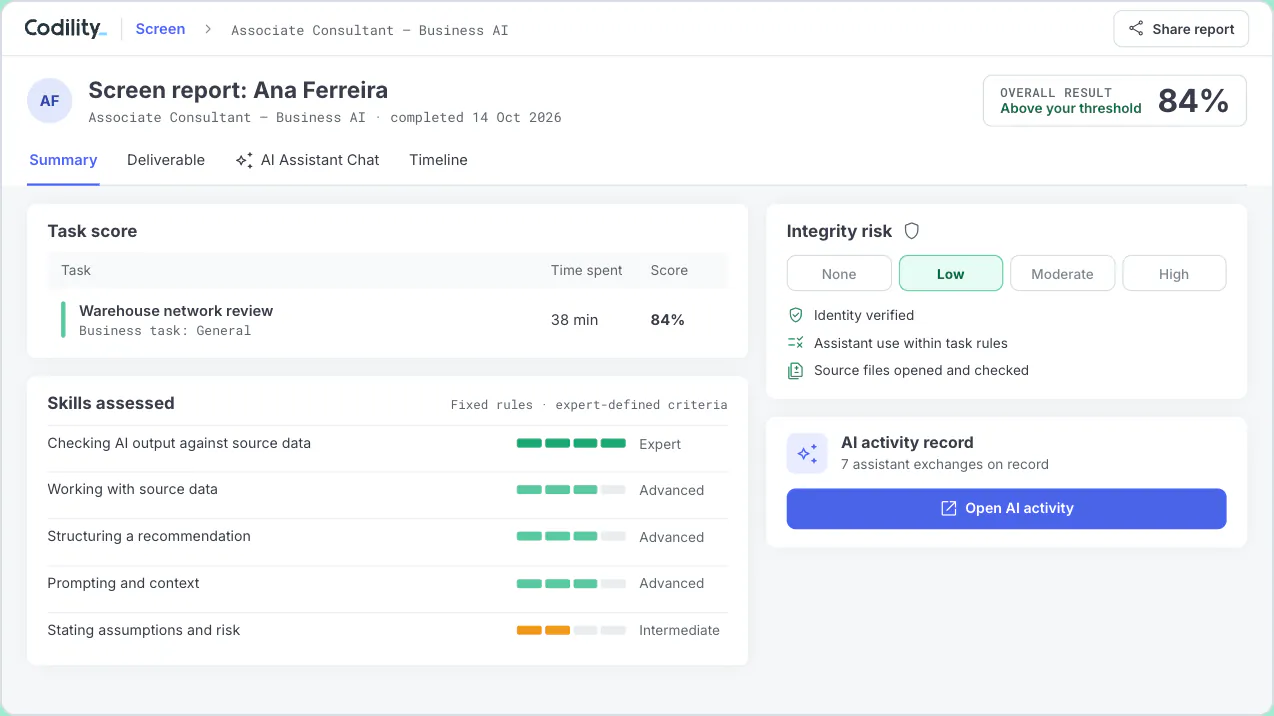Click the Fixed rules · expert-defined criteria note
The image size is (1274, 716).
point(589,405)
